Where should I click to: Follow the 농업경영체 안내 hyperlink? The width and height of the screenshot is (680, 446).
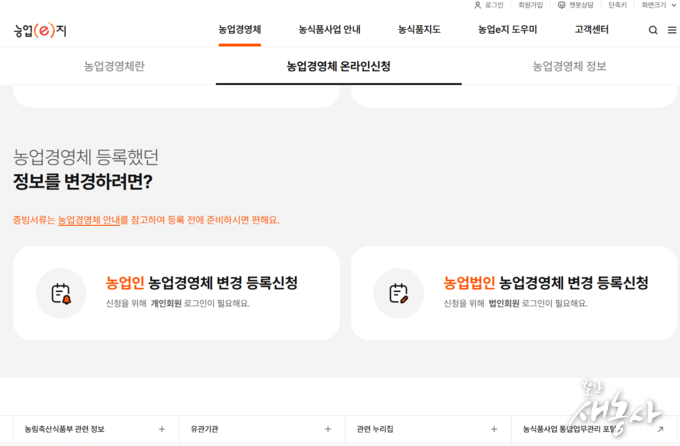tap(89, 220)
